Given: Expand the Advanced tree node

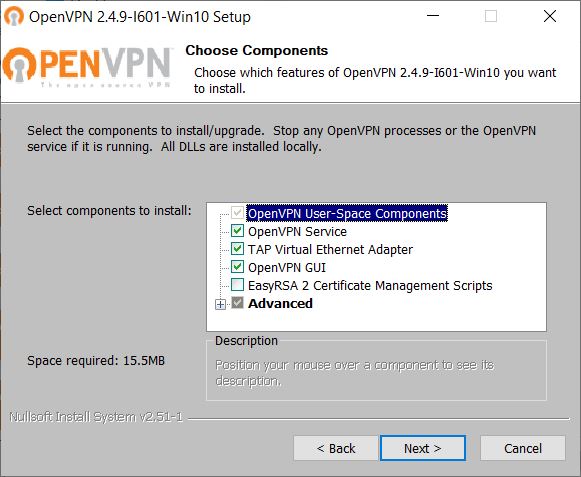Looking at the screenshot, I should click(x=220, y=304).
